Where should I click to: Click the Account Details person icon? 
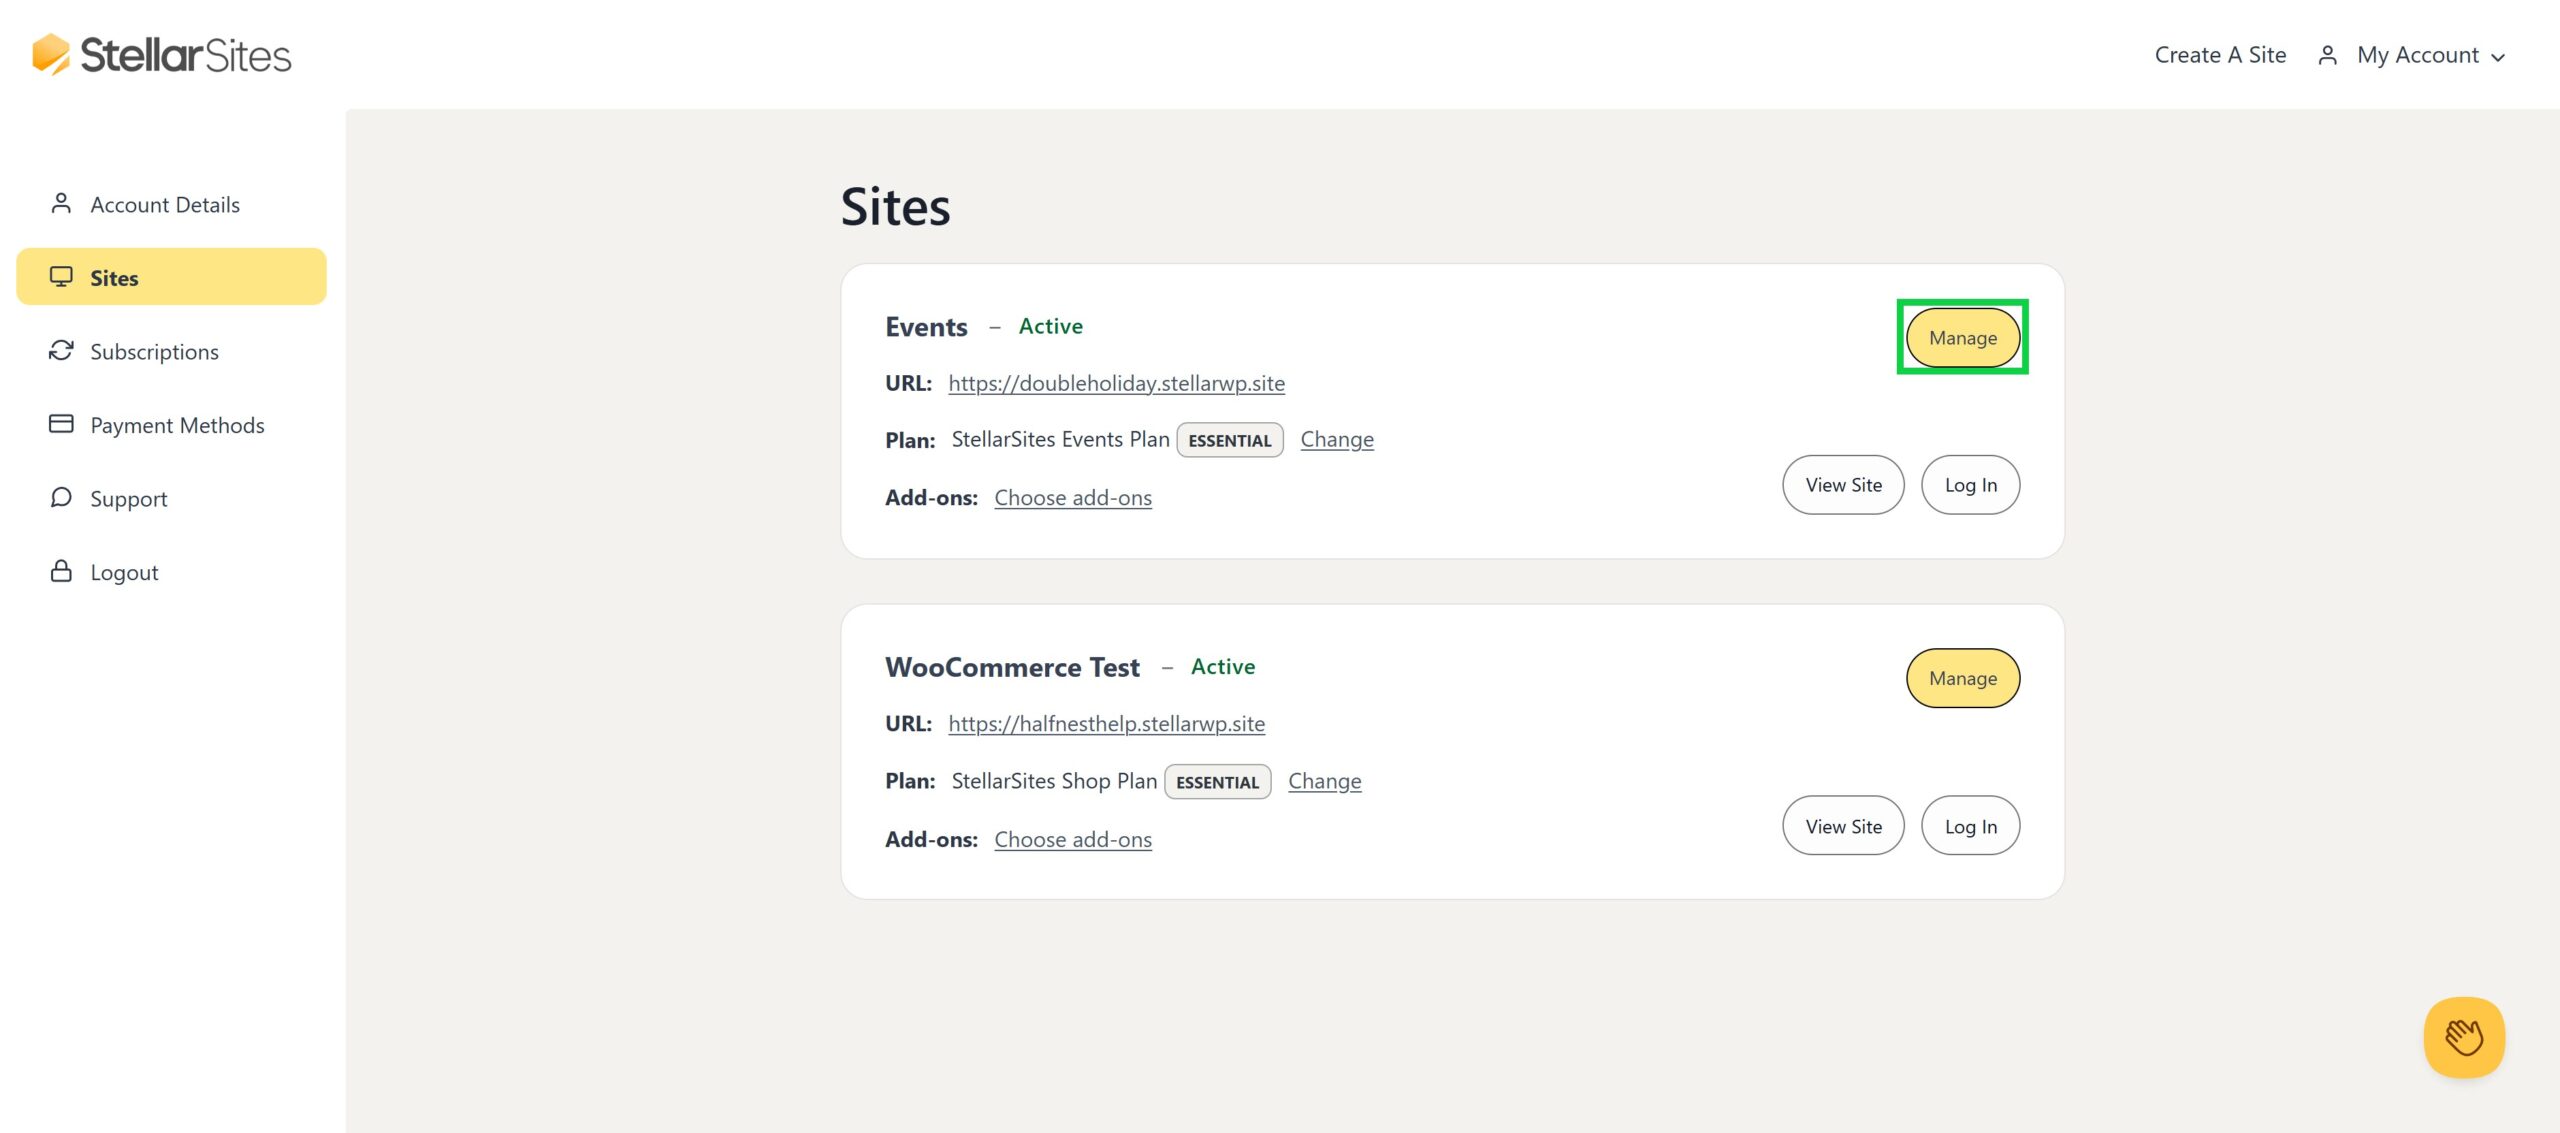[61, 203]
